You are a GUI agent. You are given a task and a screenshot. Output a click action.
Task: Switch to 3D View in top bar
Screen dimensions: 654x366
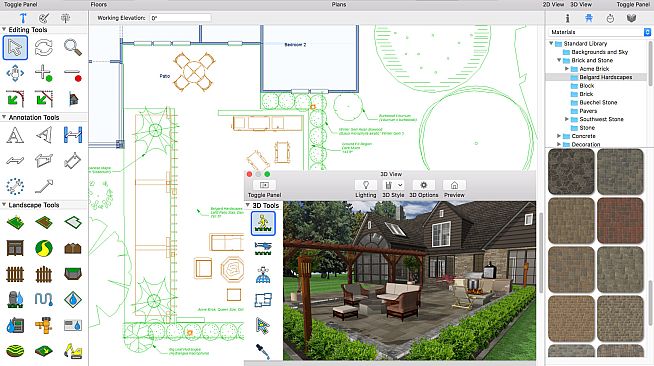pyautogui.click(x=581, y=4)
